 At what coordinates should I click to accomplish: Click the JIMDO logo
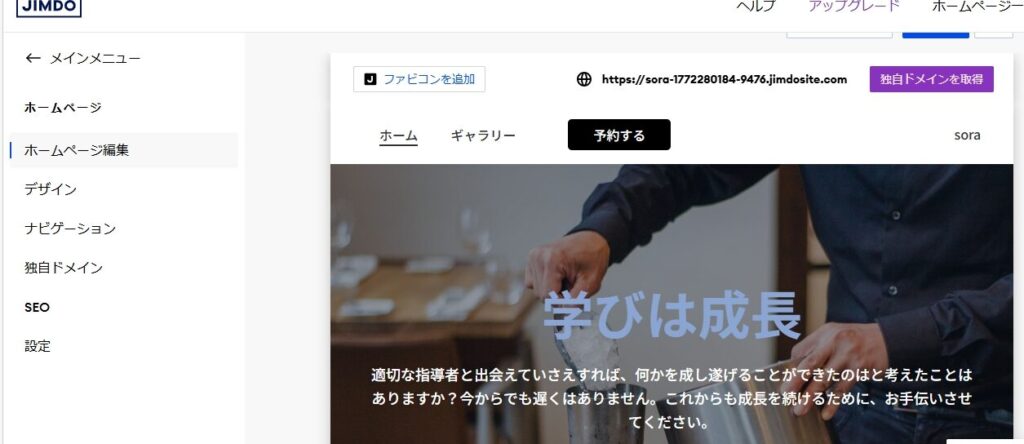click(x=49, y=7)
